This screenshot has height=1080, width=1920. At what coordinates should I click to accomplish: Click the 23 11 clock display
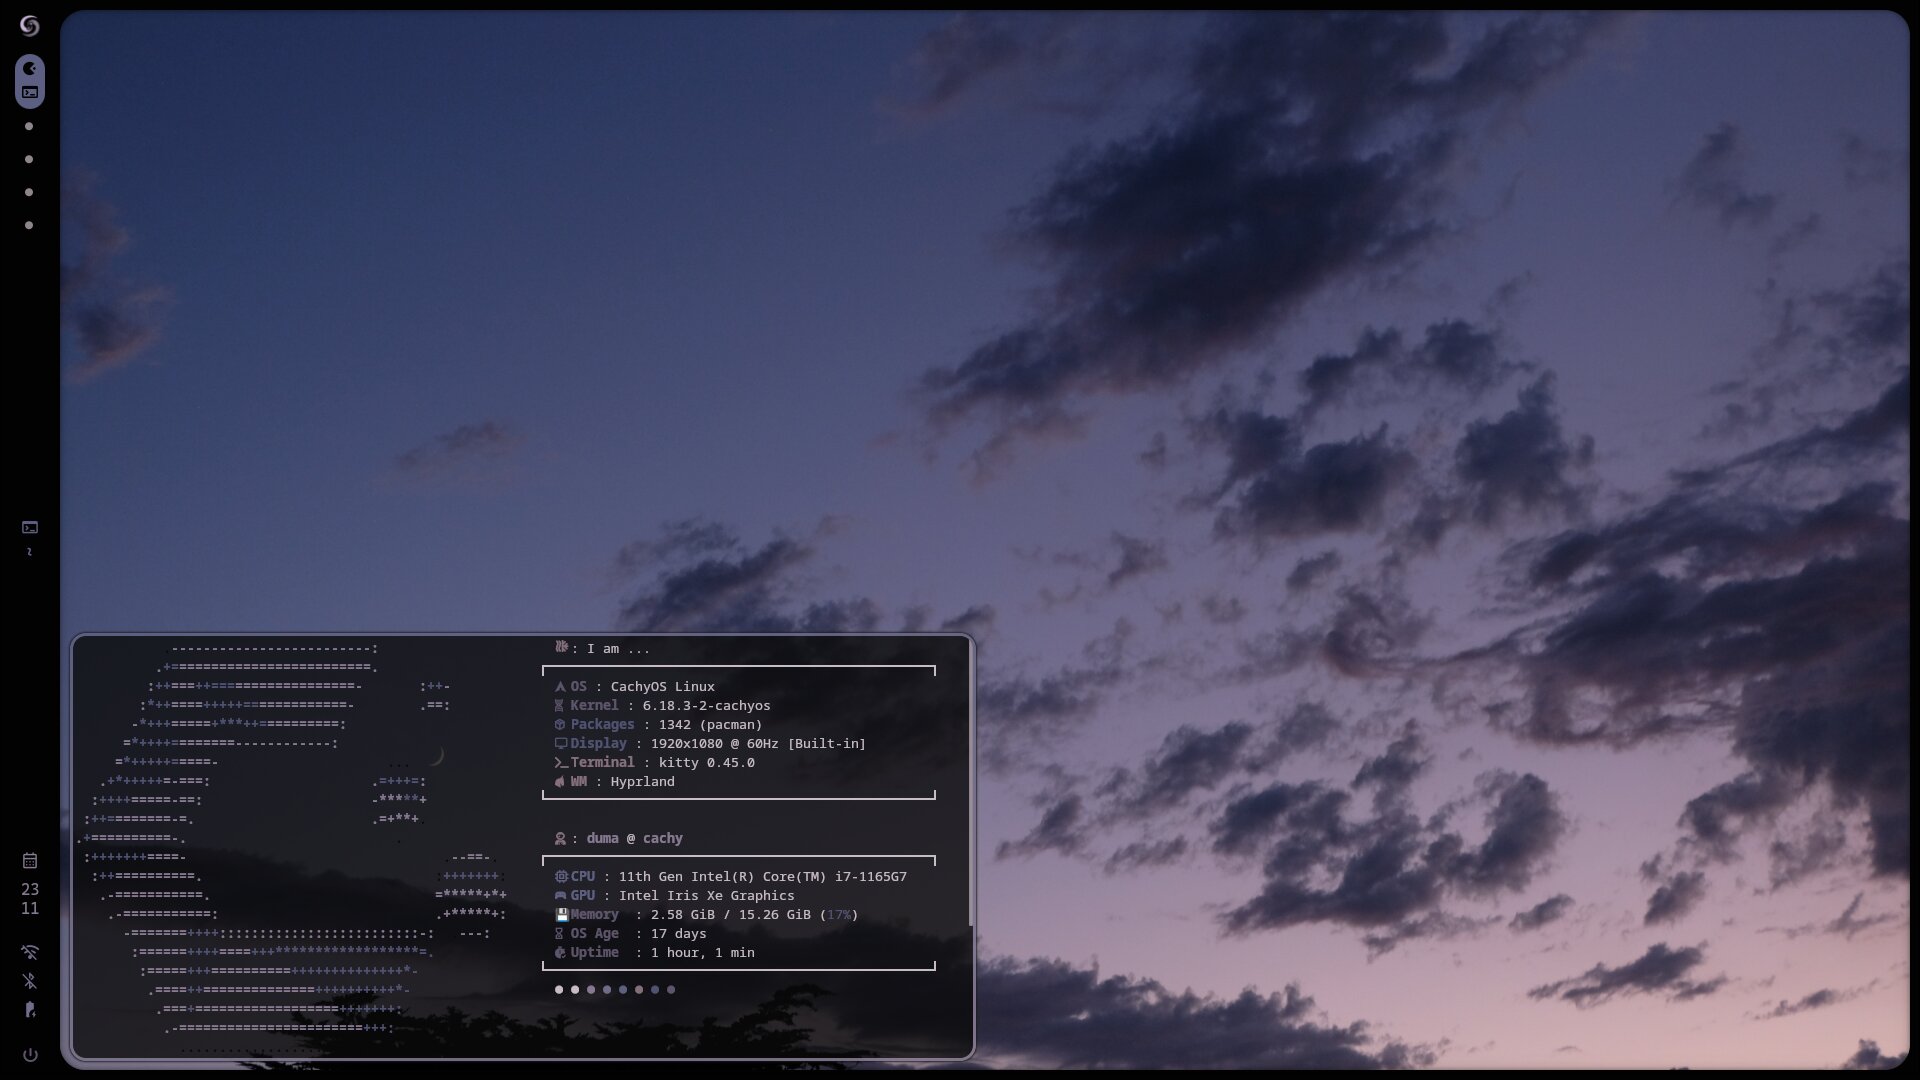pyautogui.click(x=30, y=899)
